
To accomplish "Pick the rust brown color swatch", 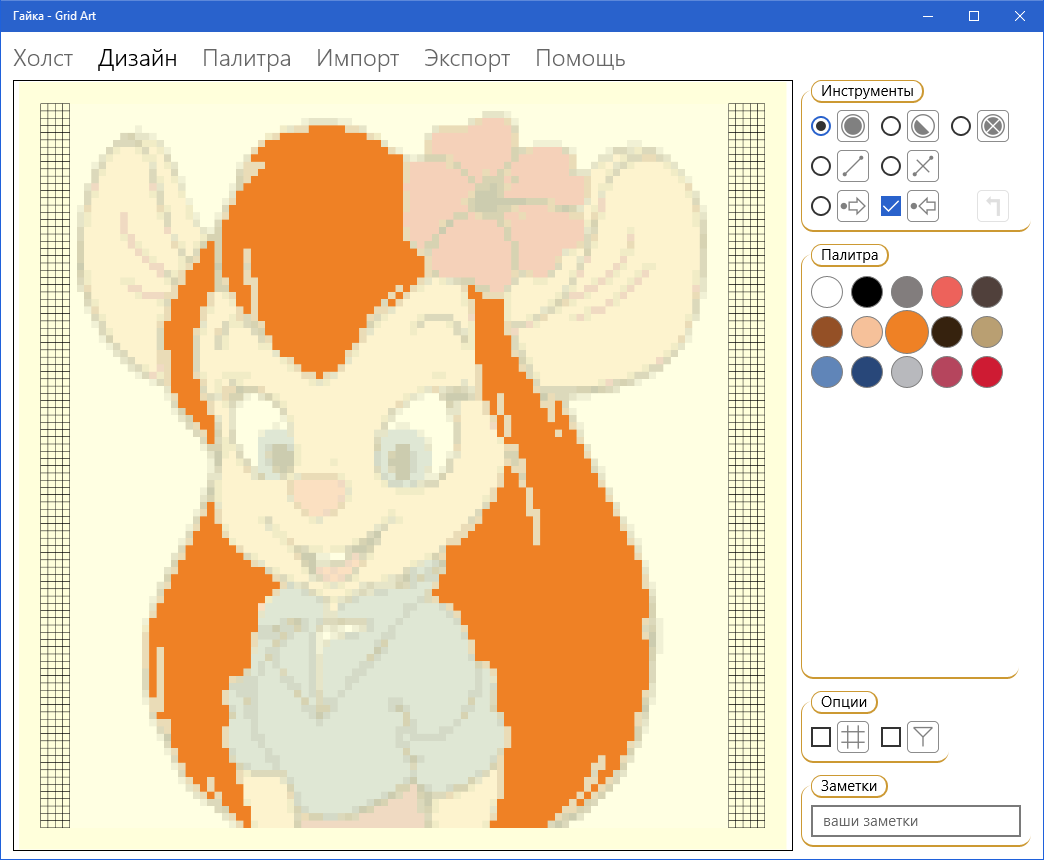I will [827, 332].
